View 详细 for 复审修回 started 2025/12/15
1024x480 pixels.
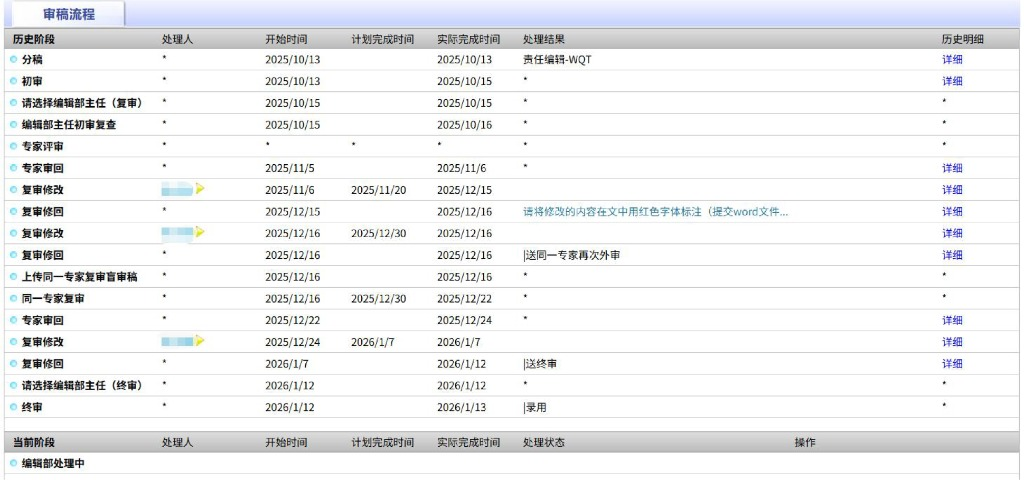pyautogui.click(x=951, y=211)
